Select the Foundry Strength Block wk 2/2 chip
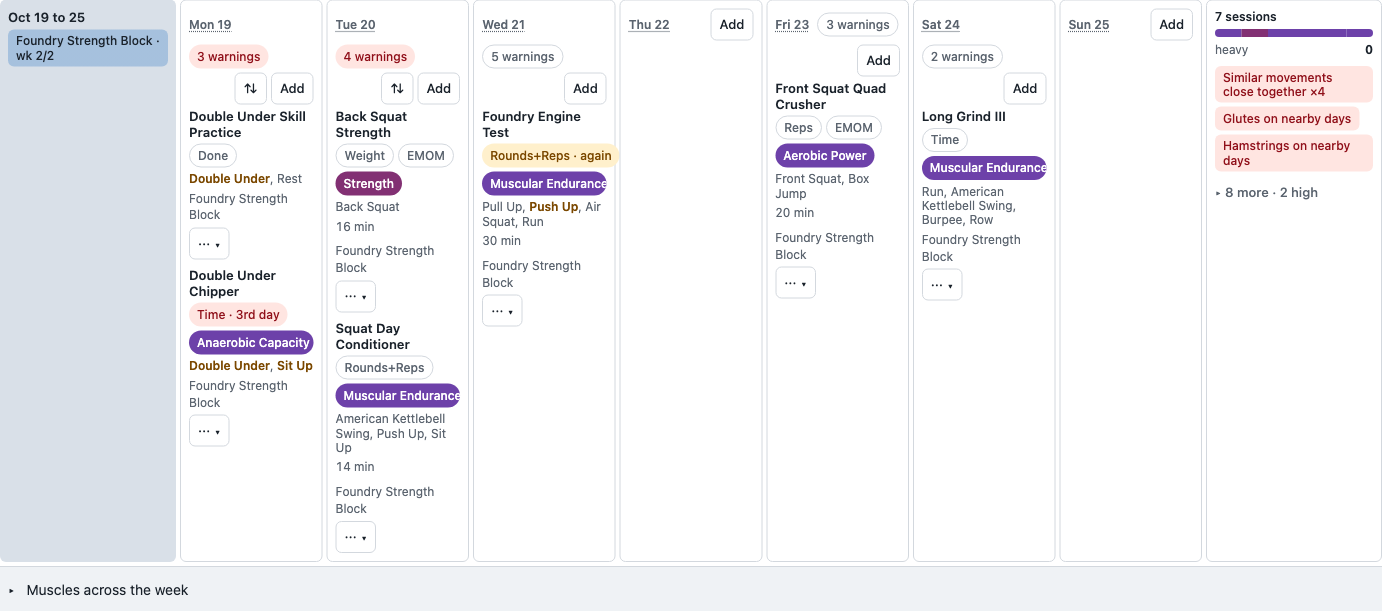 point(88,48)
